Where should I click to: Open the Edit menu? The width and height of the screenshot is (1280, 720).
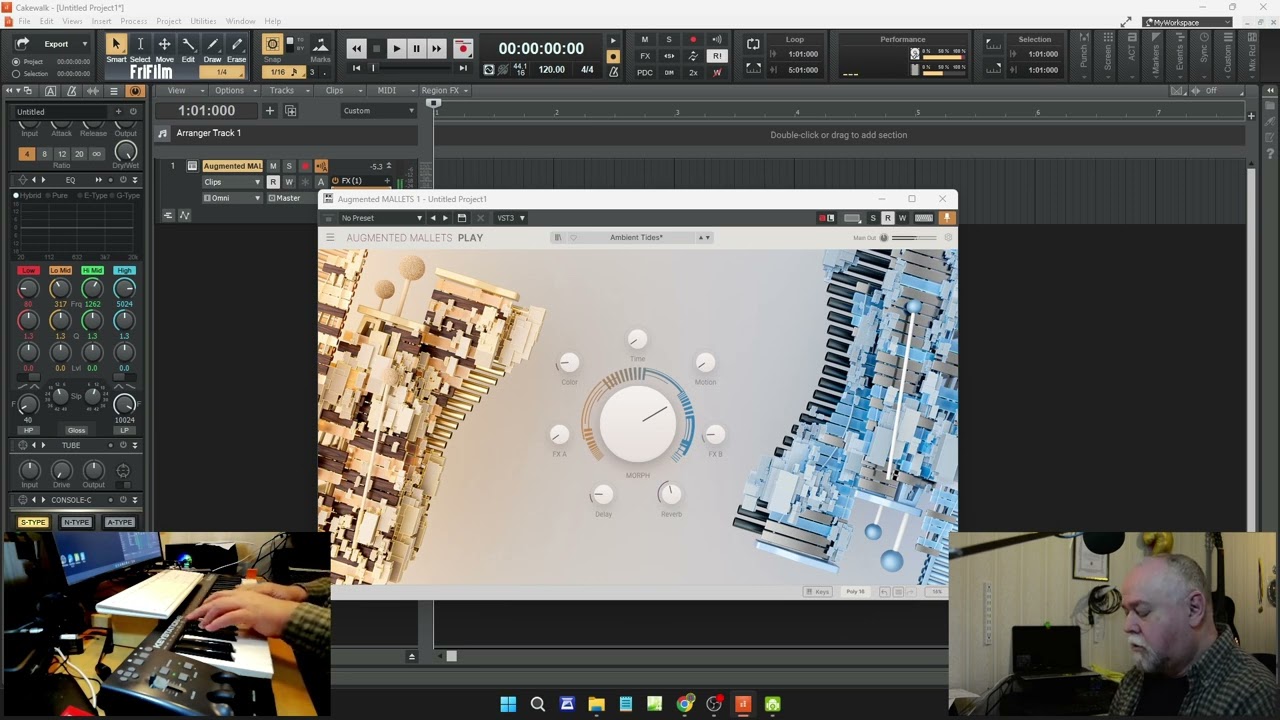tap(46, 21)
